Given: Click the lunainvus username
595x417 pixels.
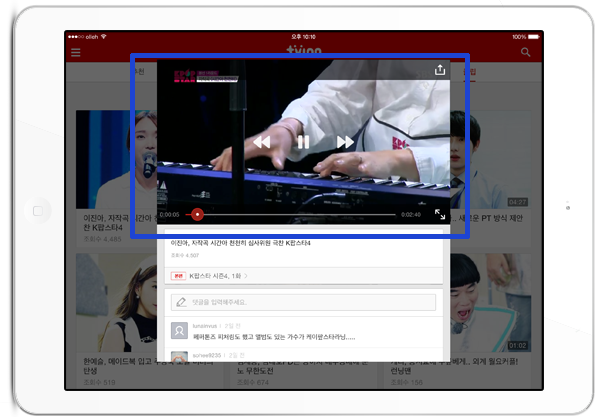Looking at the screenshot, I should click(205, 326).
